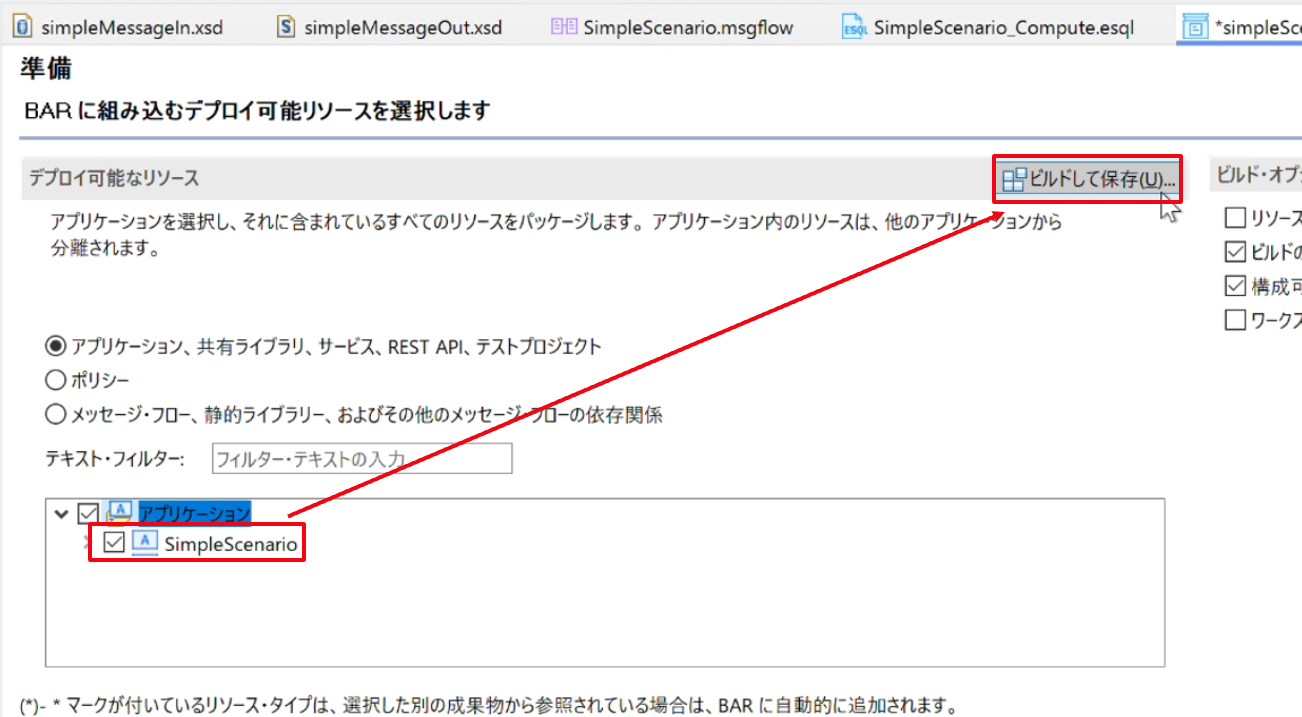Viewport: 1302px width, 717px height.
Task: Select the アプリケーション tree row label
Action: [194, 513]
